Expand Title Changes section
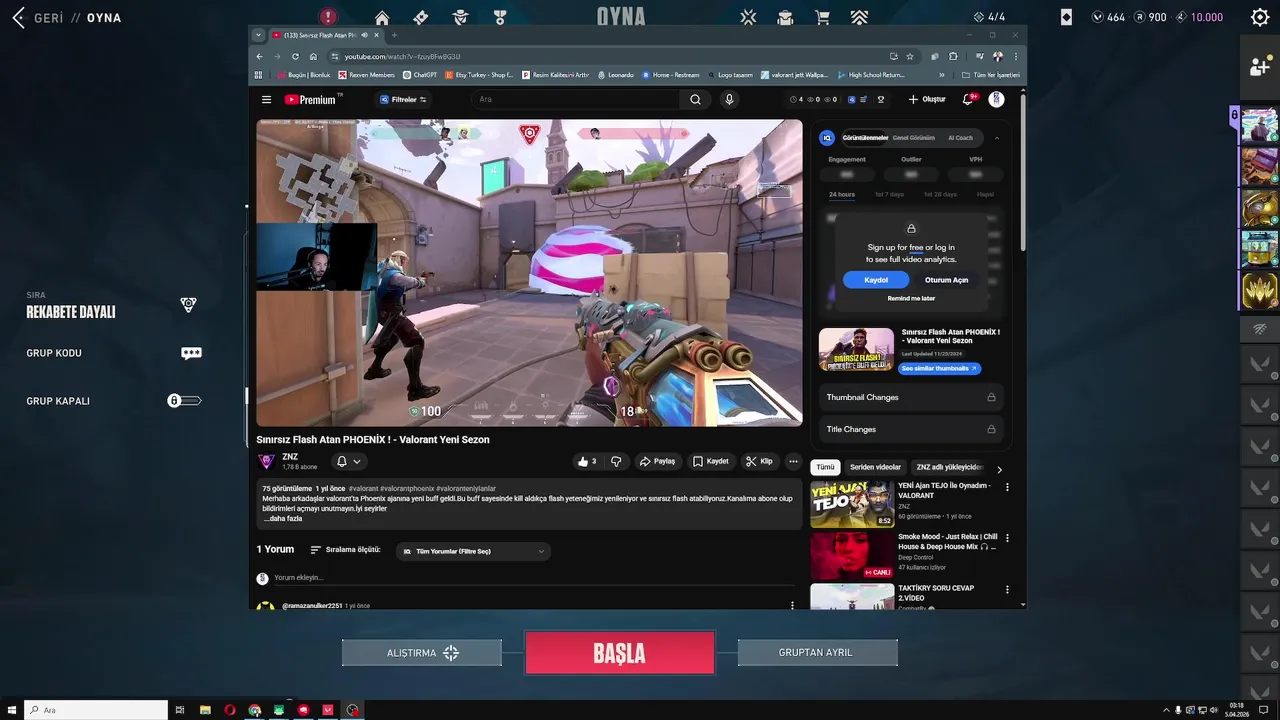 [910, 429]
